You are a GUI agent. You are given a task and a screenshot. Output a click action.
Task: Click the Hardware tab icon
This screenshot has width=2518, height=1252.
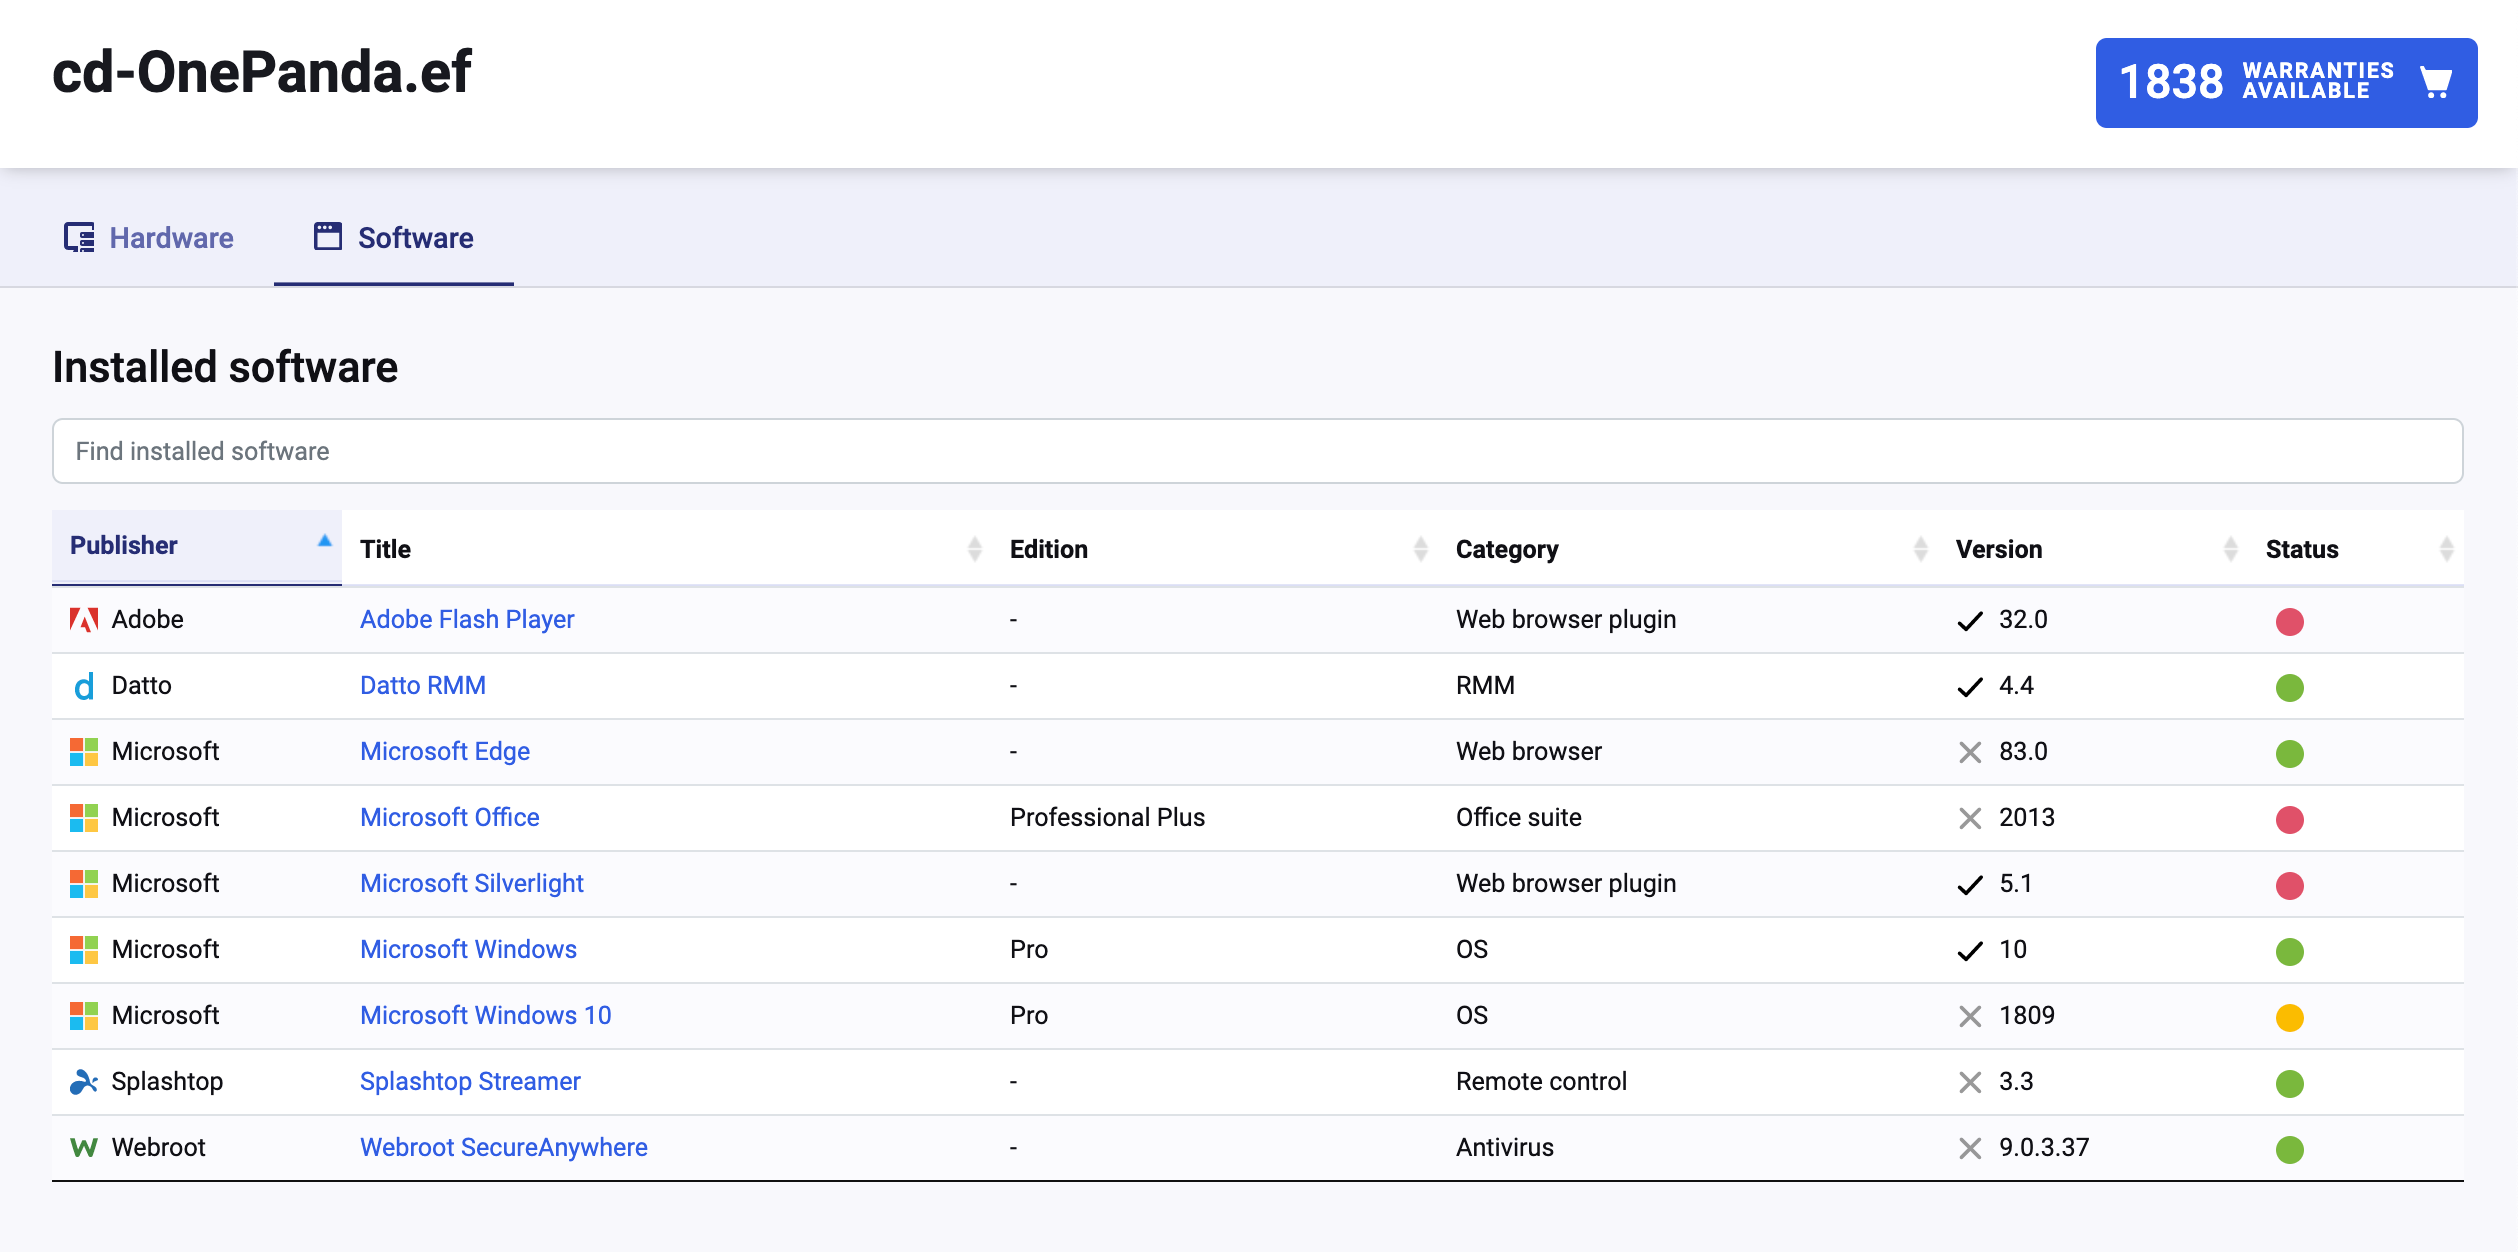79,238
